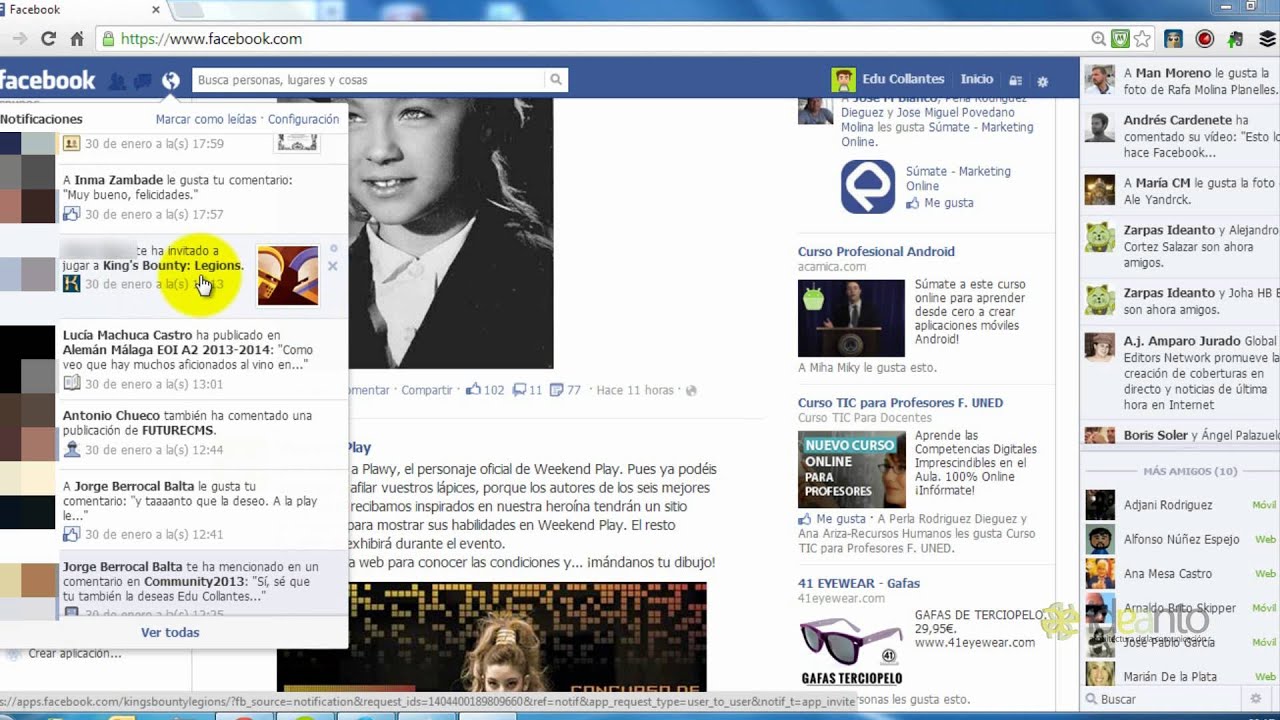Open privacy shortcuts lock icon
Image resolution: width=1280 pixels, height=720 pixels.
(1015, 80)
